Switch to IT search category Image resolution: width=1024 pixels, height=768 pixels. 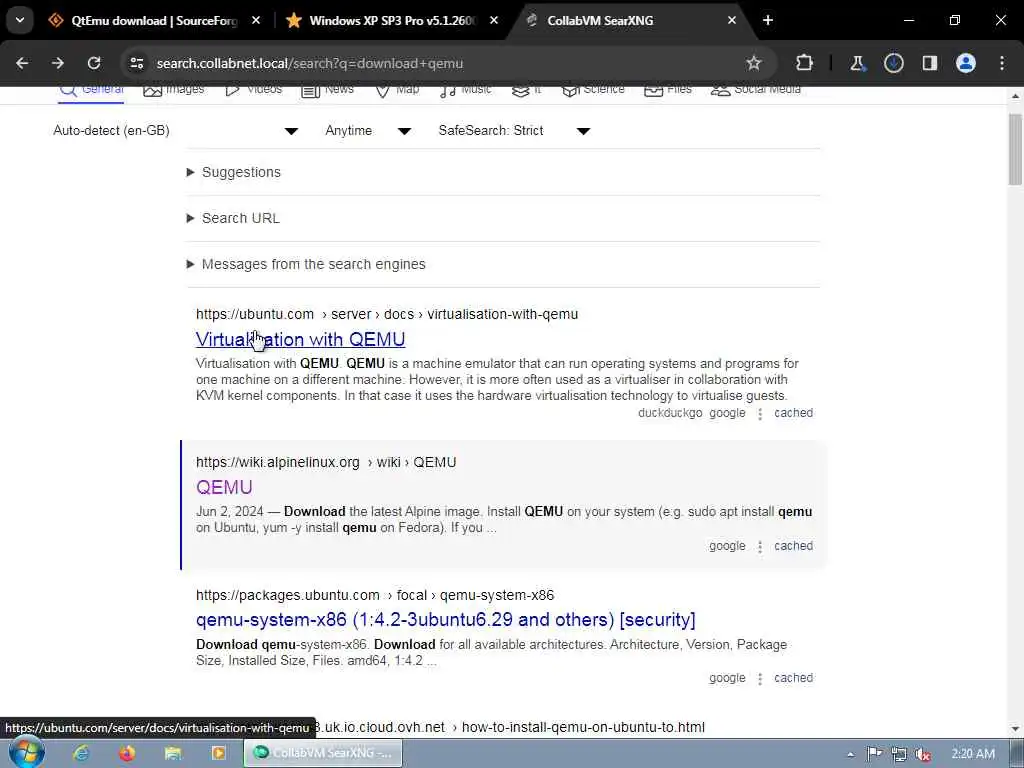pos(526,89)
